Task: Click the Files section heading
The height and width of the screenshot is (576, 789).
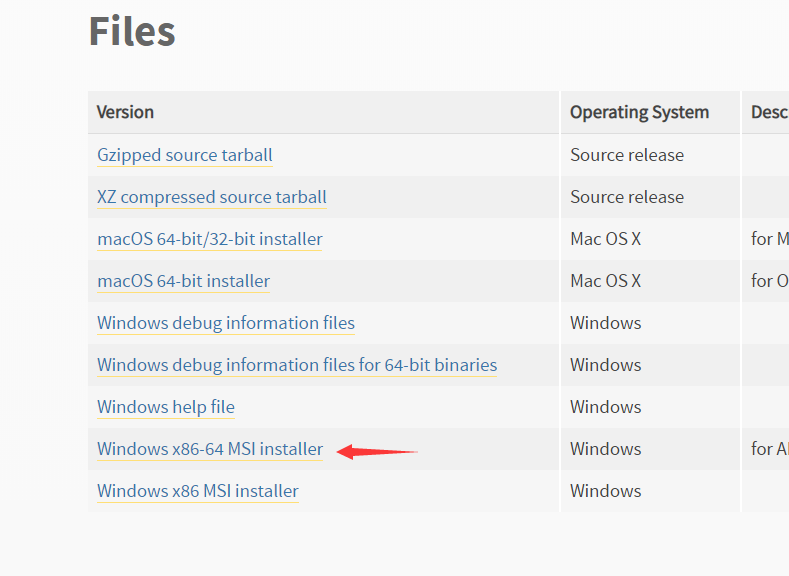Action: 132,31
